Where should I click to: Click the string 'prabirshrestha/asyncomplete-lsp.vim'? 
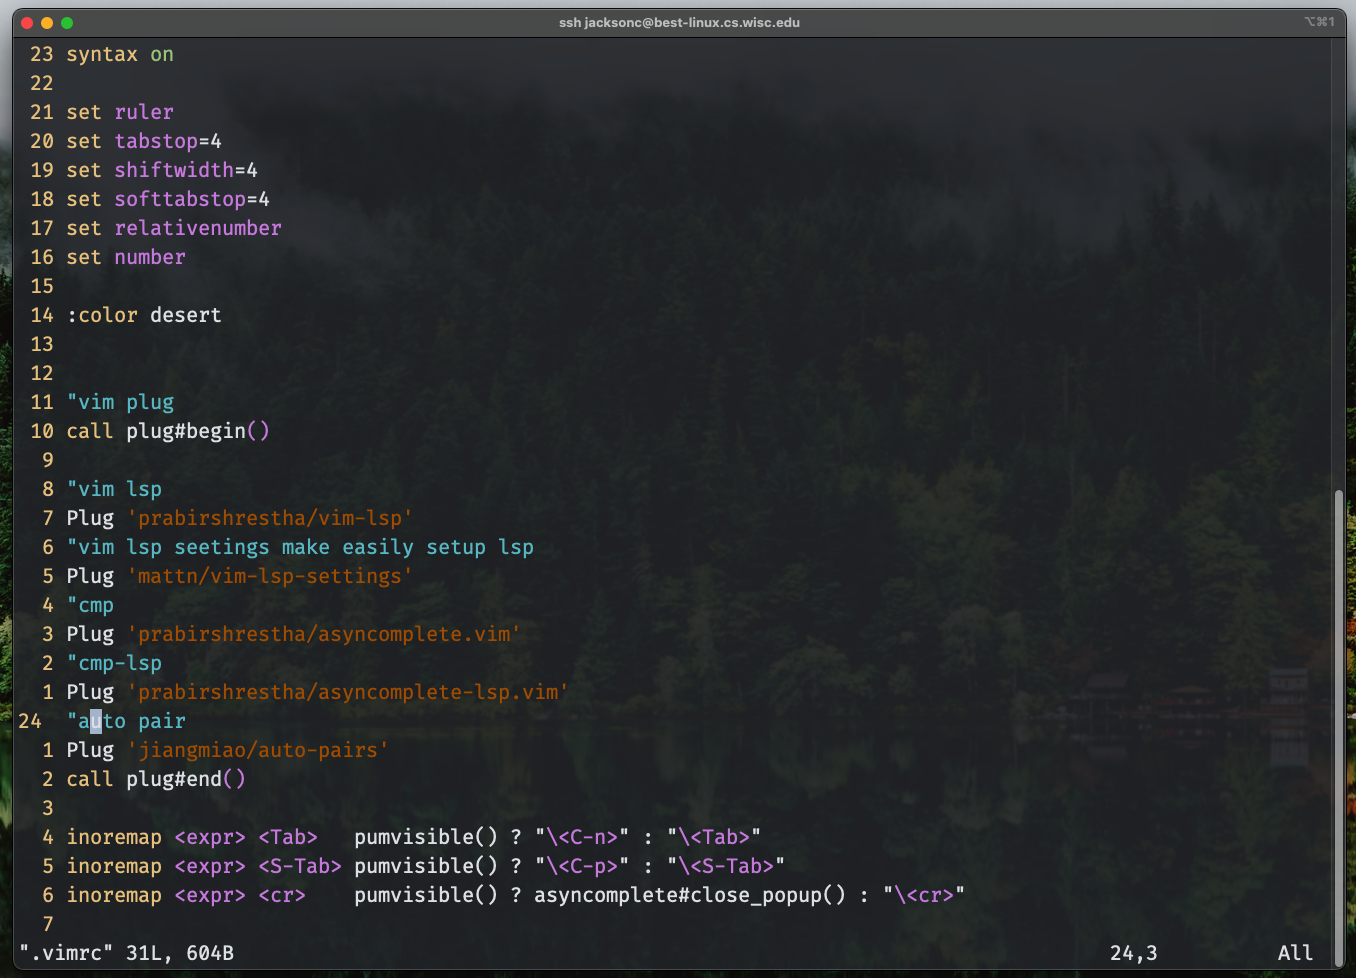[x=348, y=692]
